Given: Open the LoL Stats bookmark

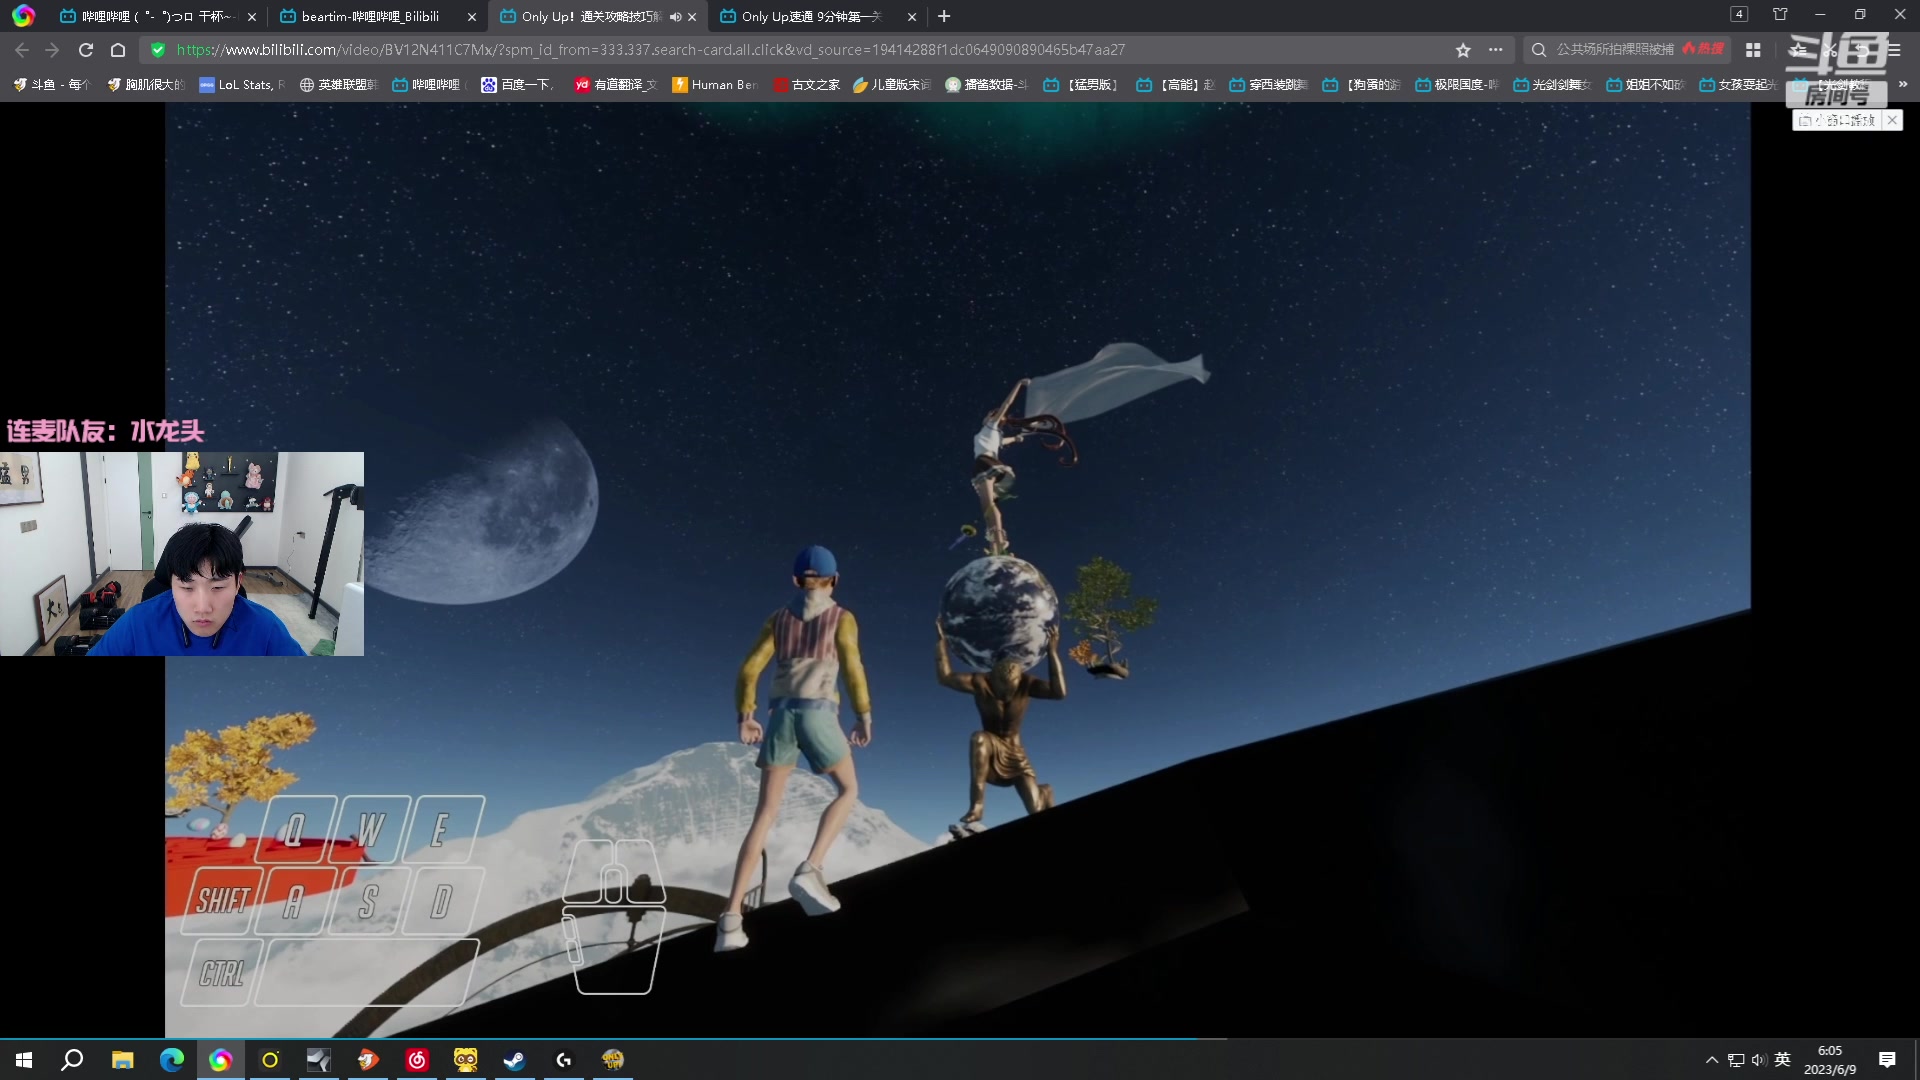Looking at the screenshot, I should pos(242,85).
